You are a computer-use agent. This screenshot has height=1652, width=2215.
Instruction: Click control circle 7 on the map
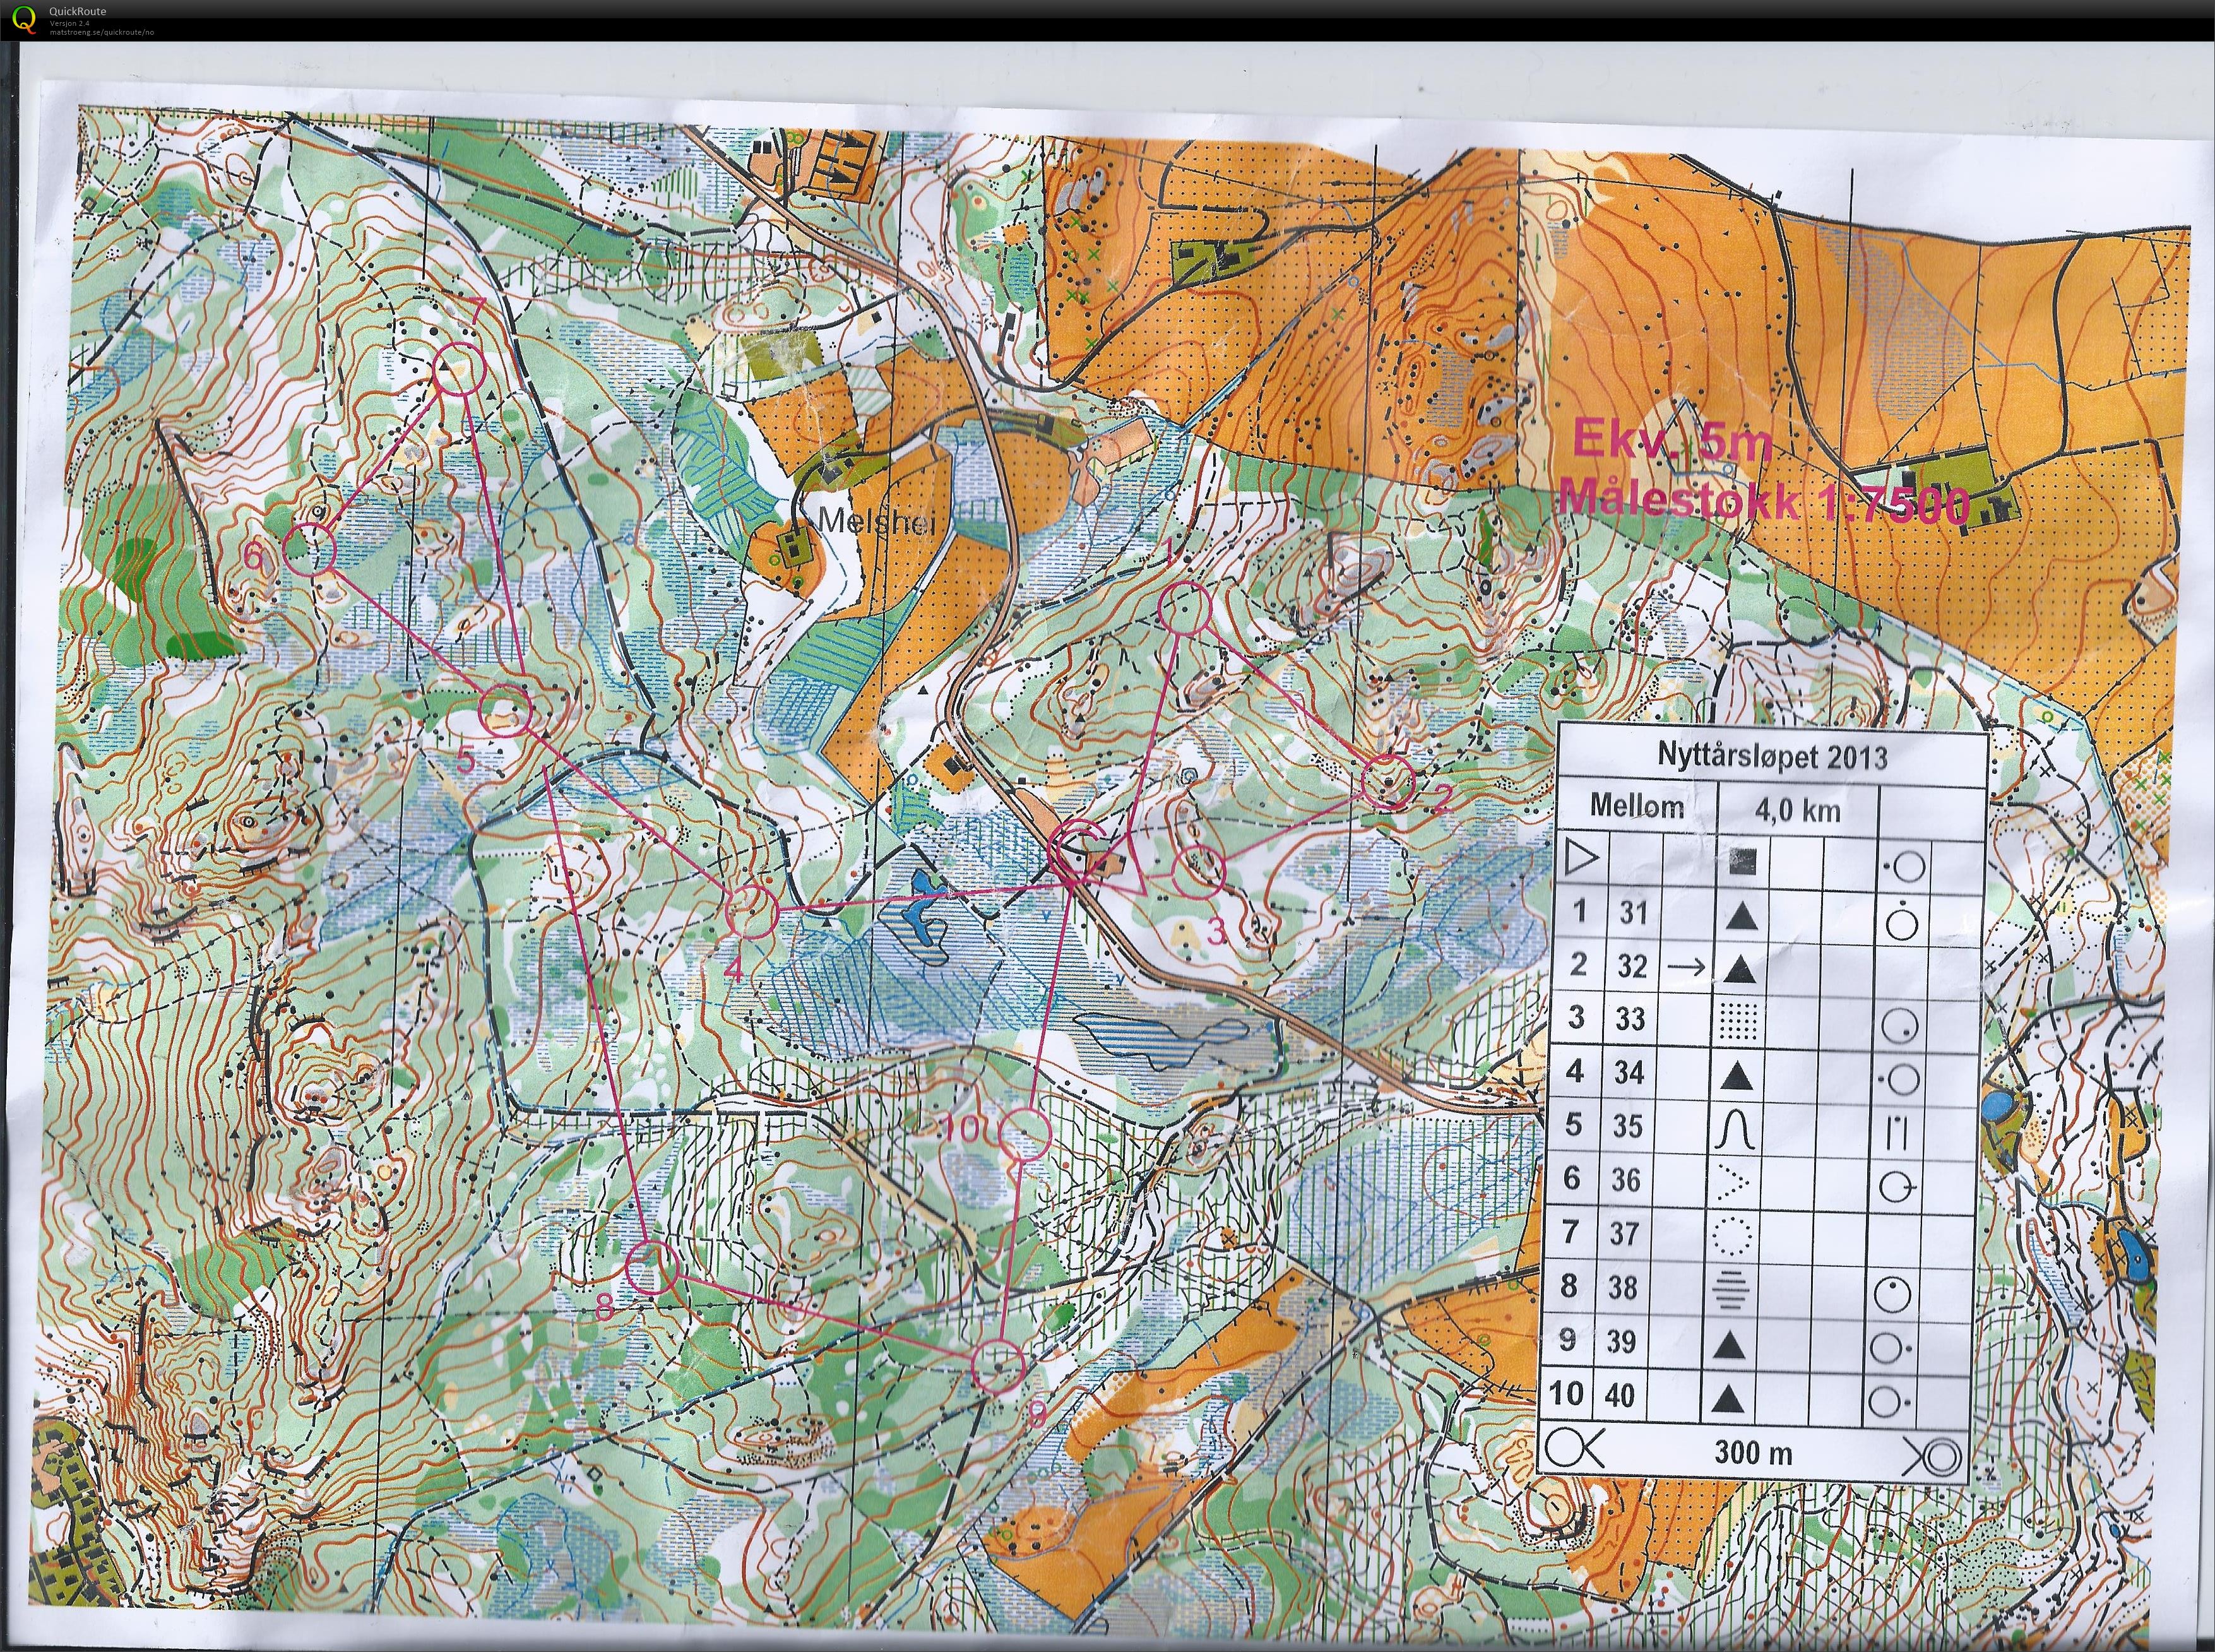[460, 368]
